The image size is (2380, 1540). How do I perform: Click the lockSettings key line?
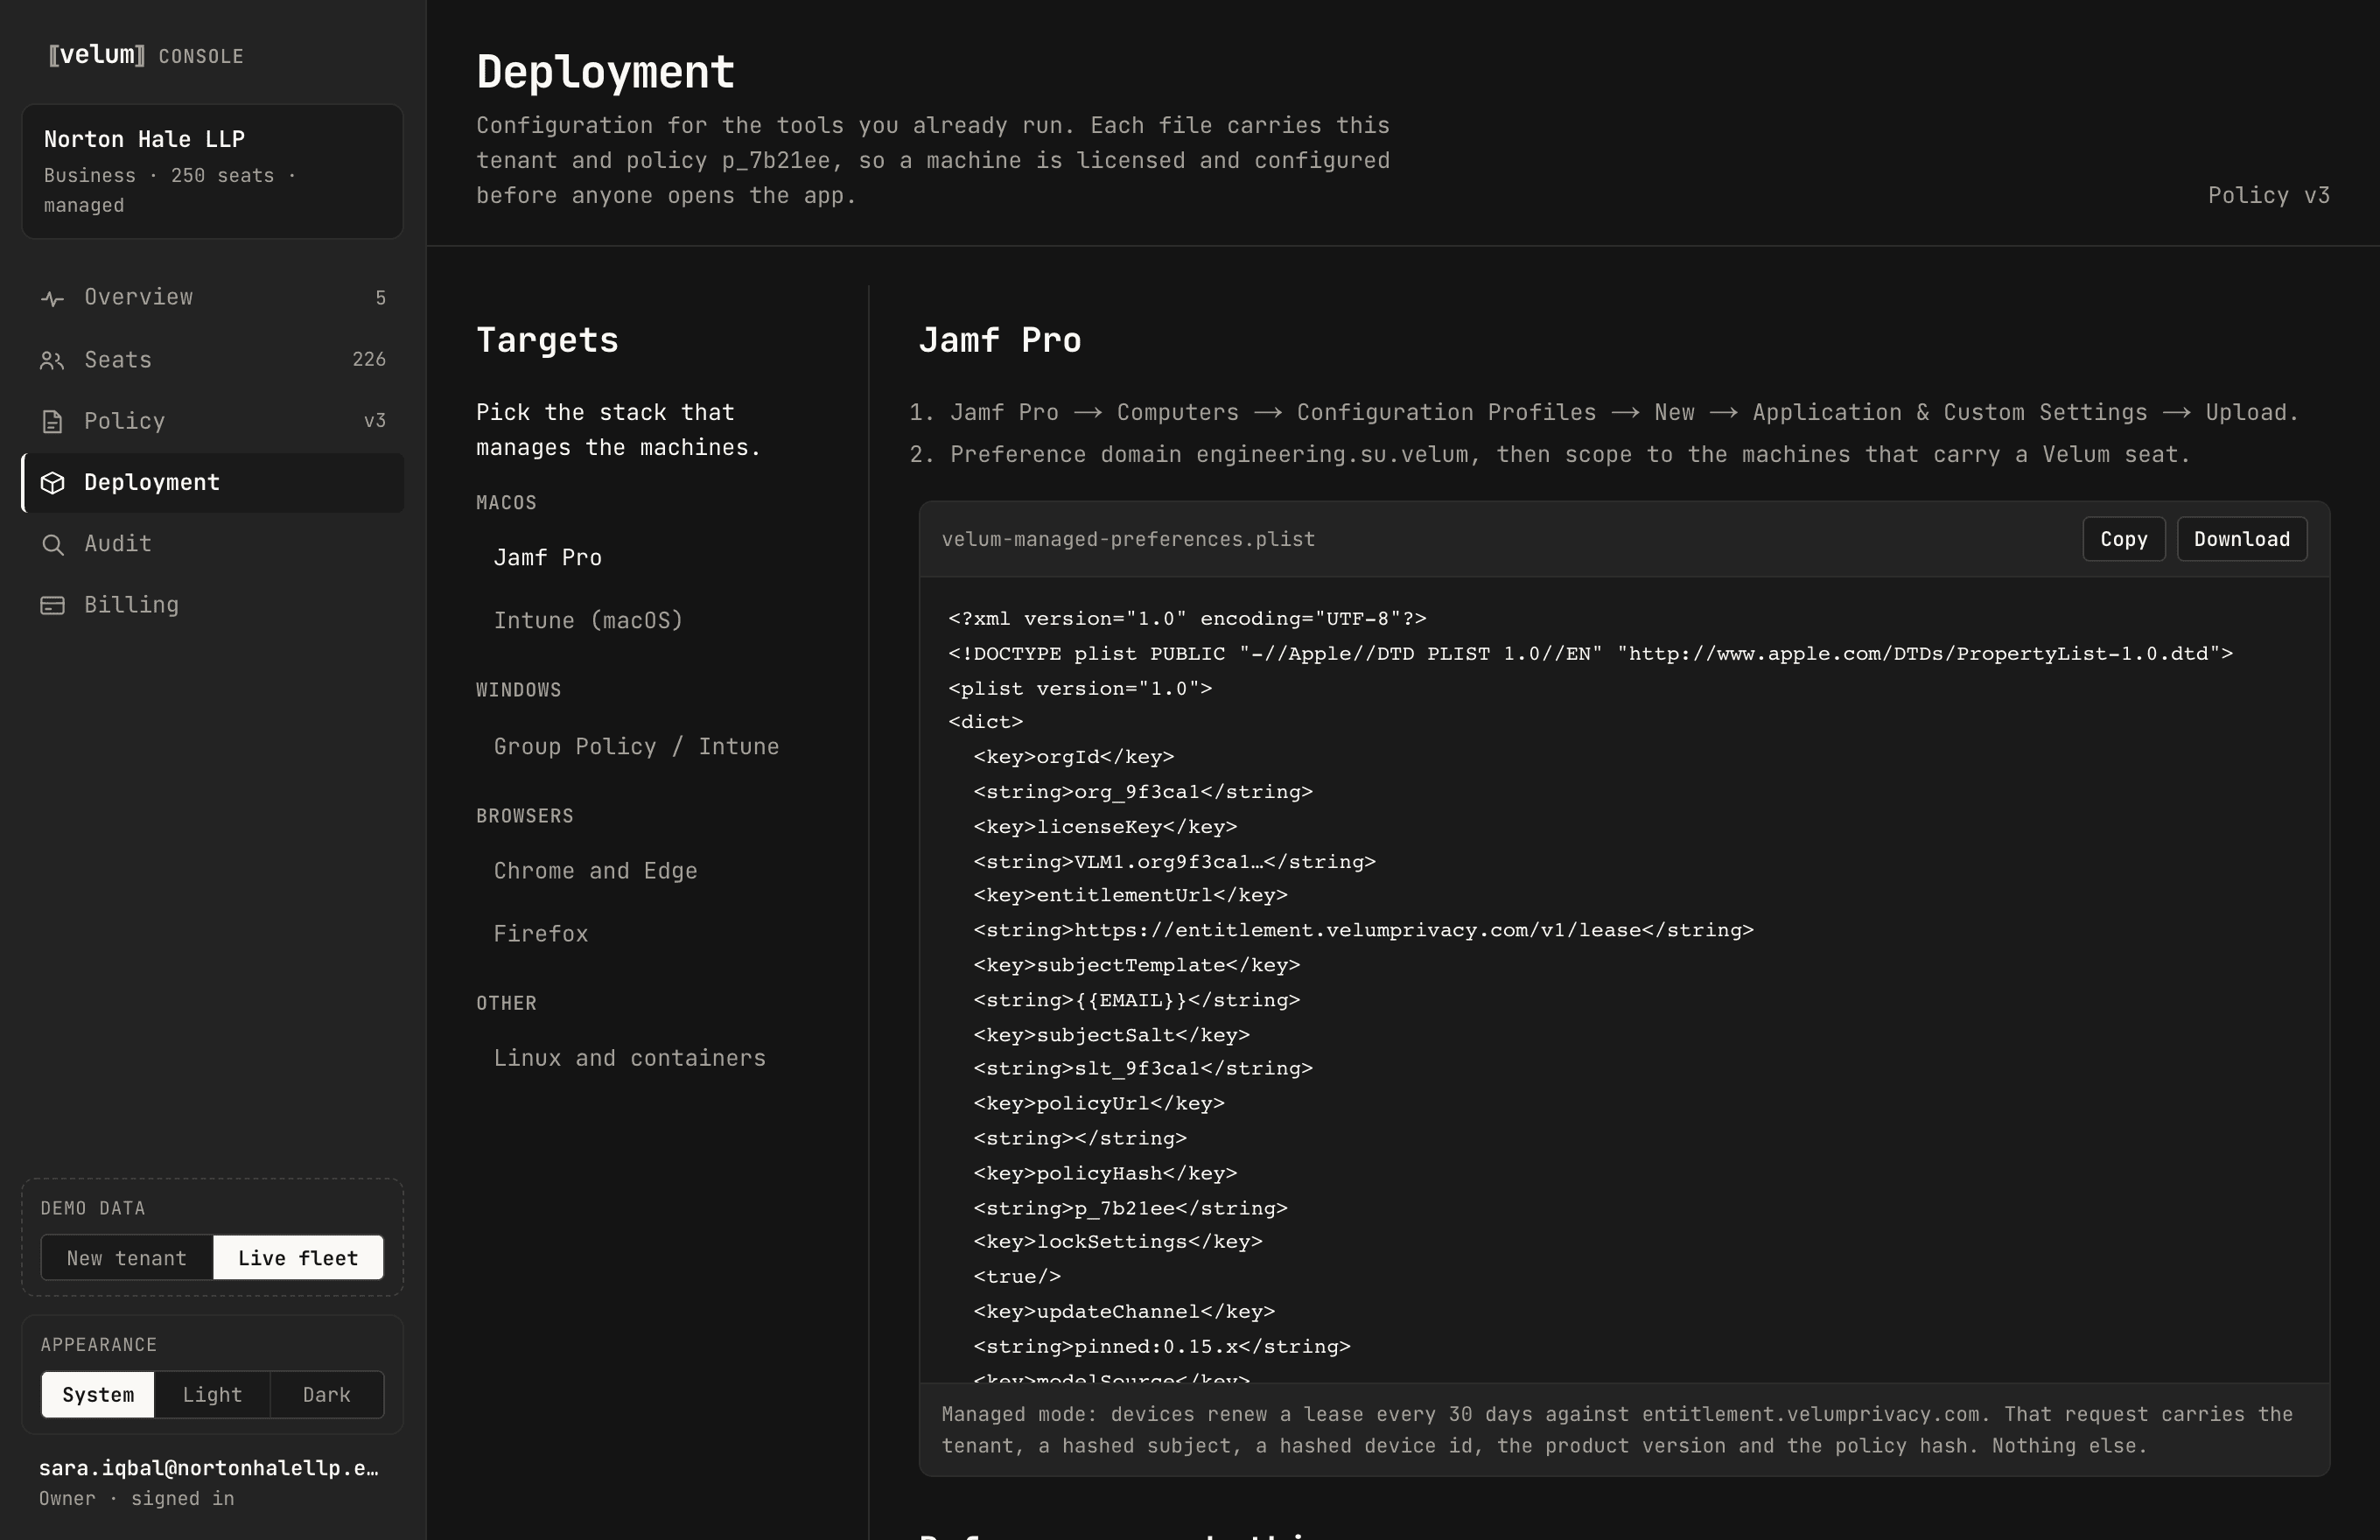[1118, 1242]
